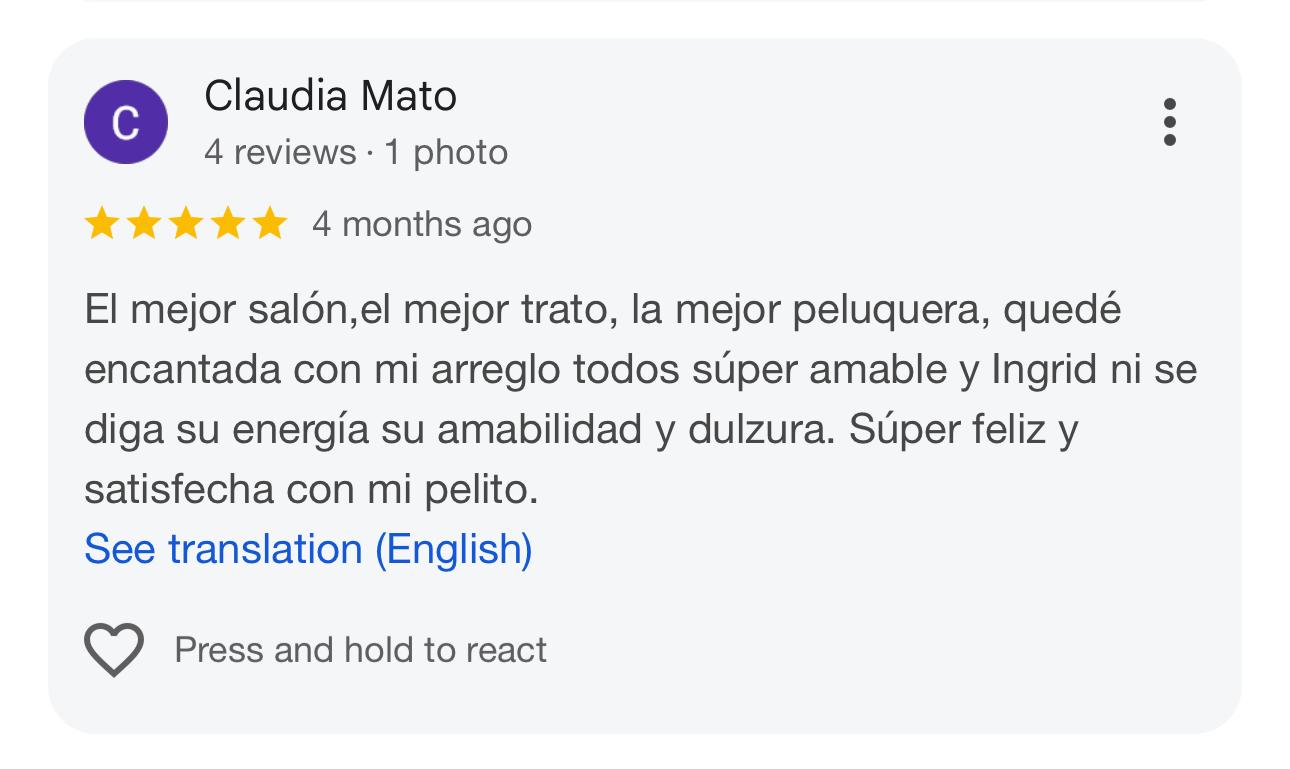The image size is (1290, 769).
Task: Click the "4 months ago" timestamp
Action: (x=421, y=224)
